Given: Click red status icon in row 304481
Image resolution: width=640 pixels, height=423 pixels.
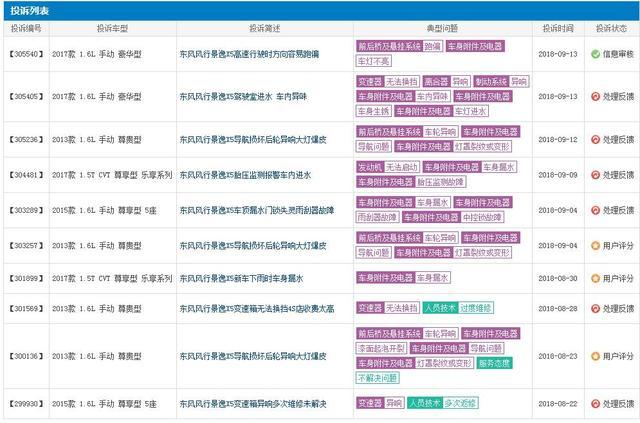Looking at the screenshot, I should [x=596, y=175].
